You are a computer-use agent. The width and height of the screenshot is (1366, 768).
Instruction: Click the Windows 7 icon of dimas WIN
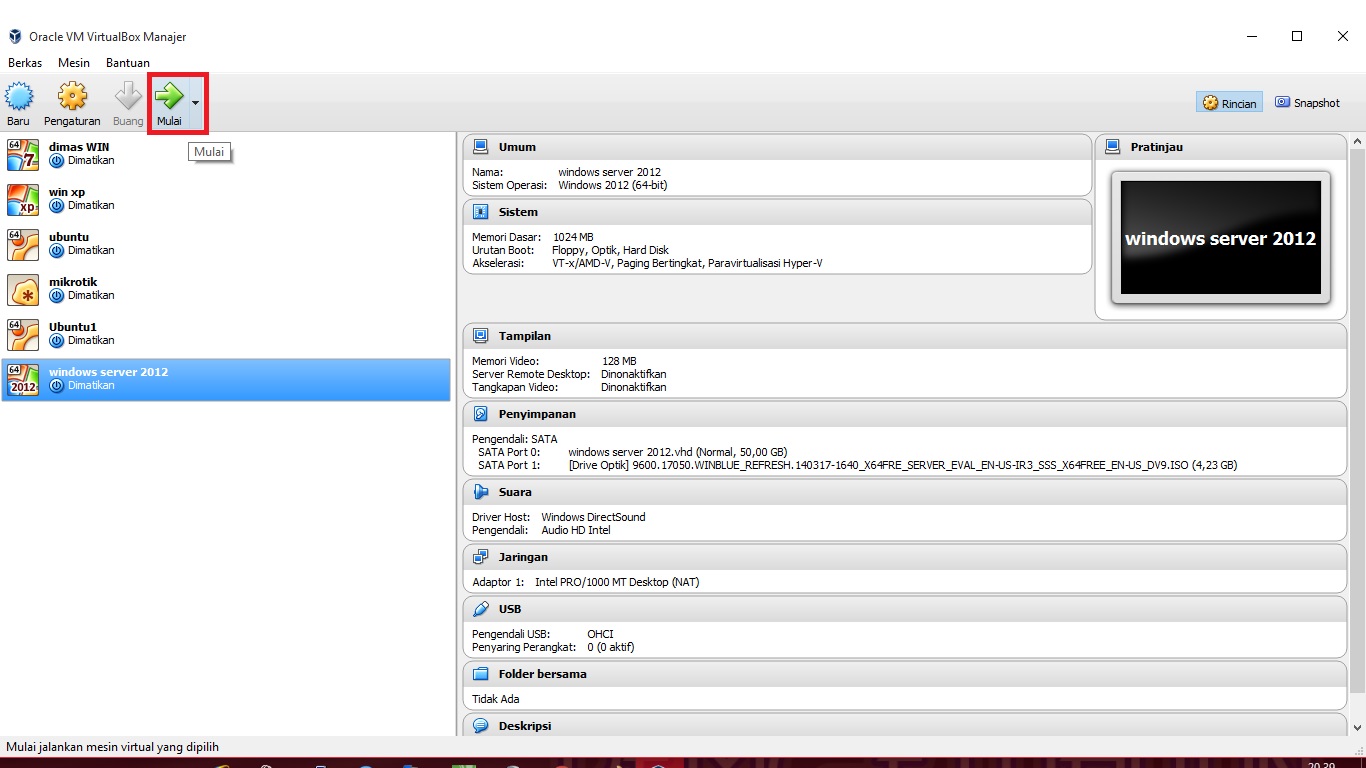pos(23,155)
